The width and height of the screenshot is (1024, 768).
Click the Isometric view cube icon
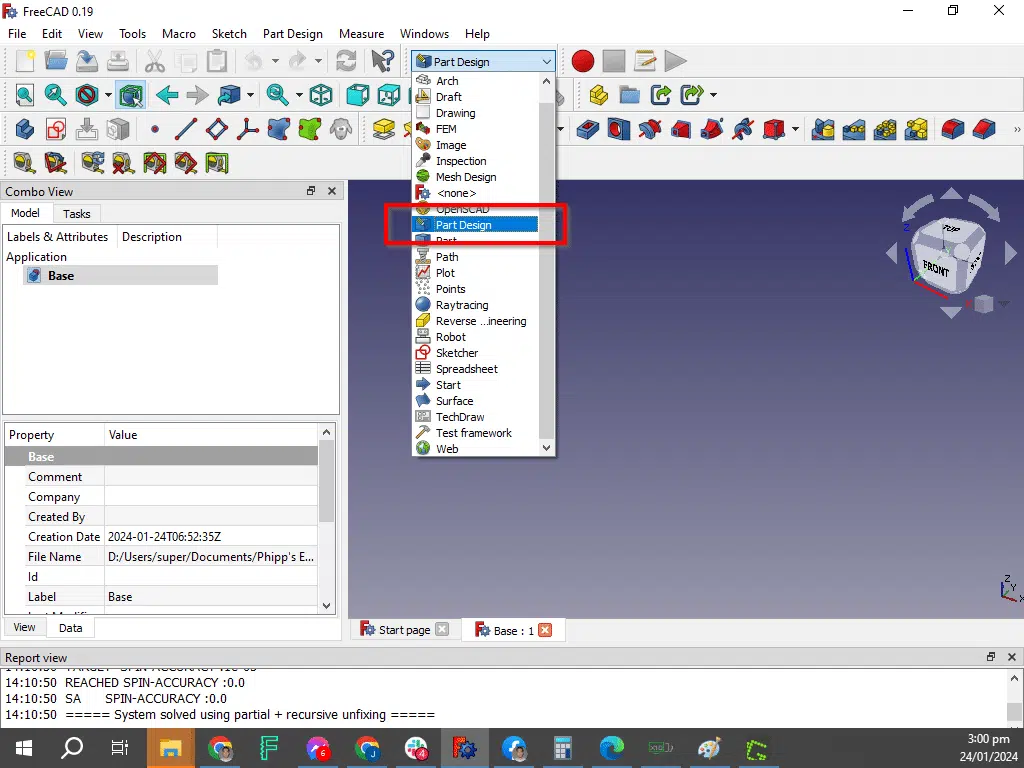click(x=321, y=95)
